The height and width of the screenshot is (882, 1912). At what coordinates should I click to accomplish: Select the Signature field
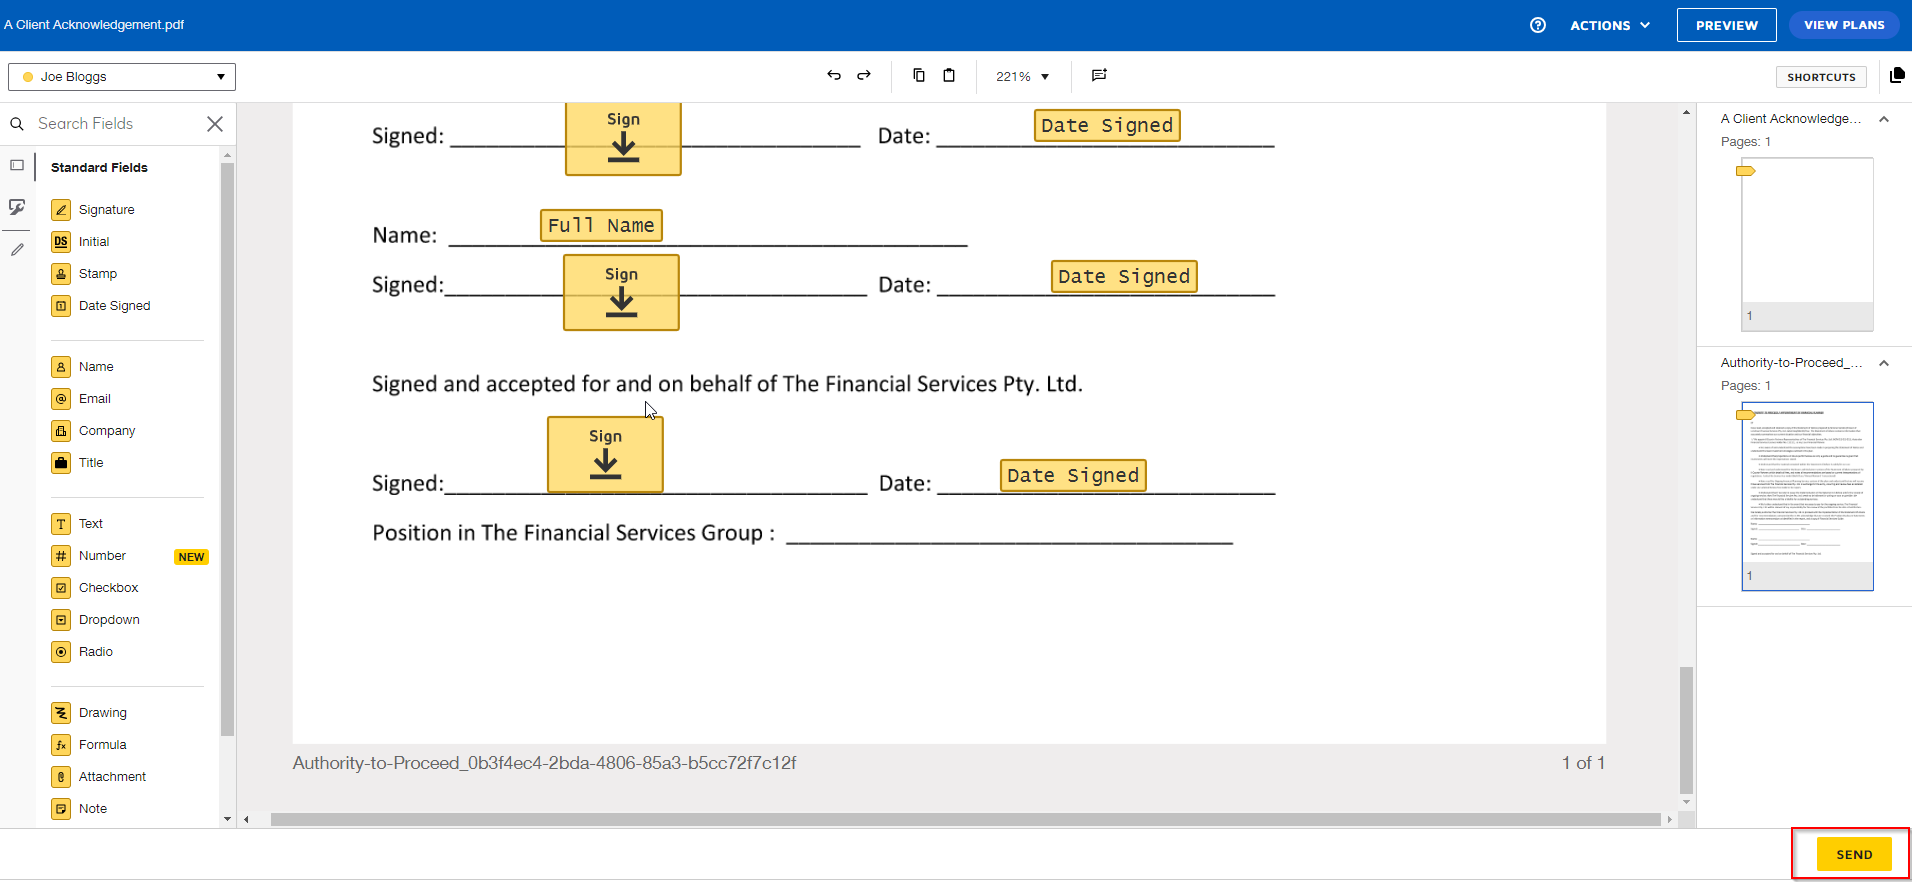(x=106, y=210)
